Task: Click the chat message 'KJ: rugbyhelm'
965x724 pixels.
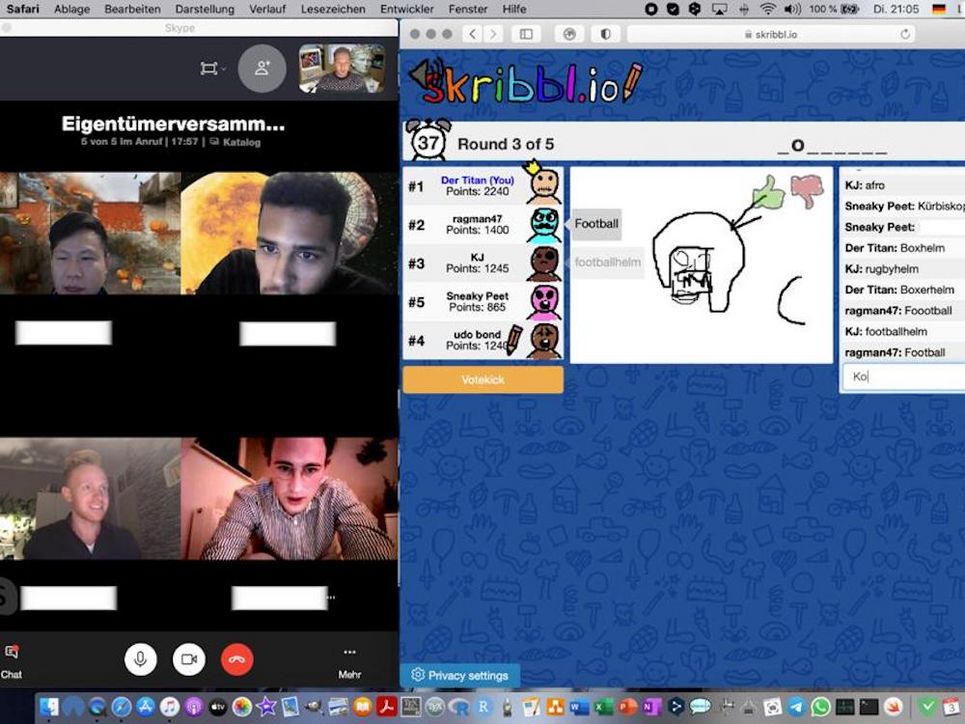Action: 881,269
